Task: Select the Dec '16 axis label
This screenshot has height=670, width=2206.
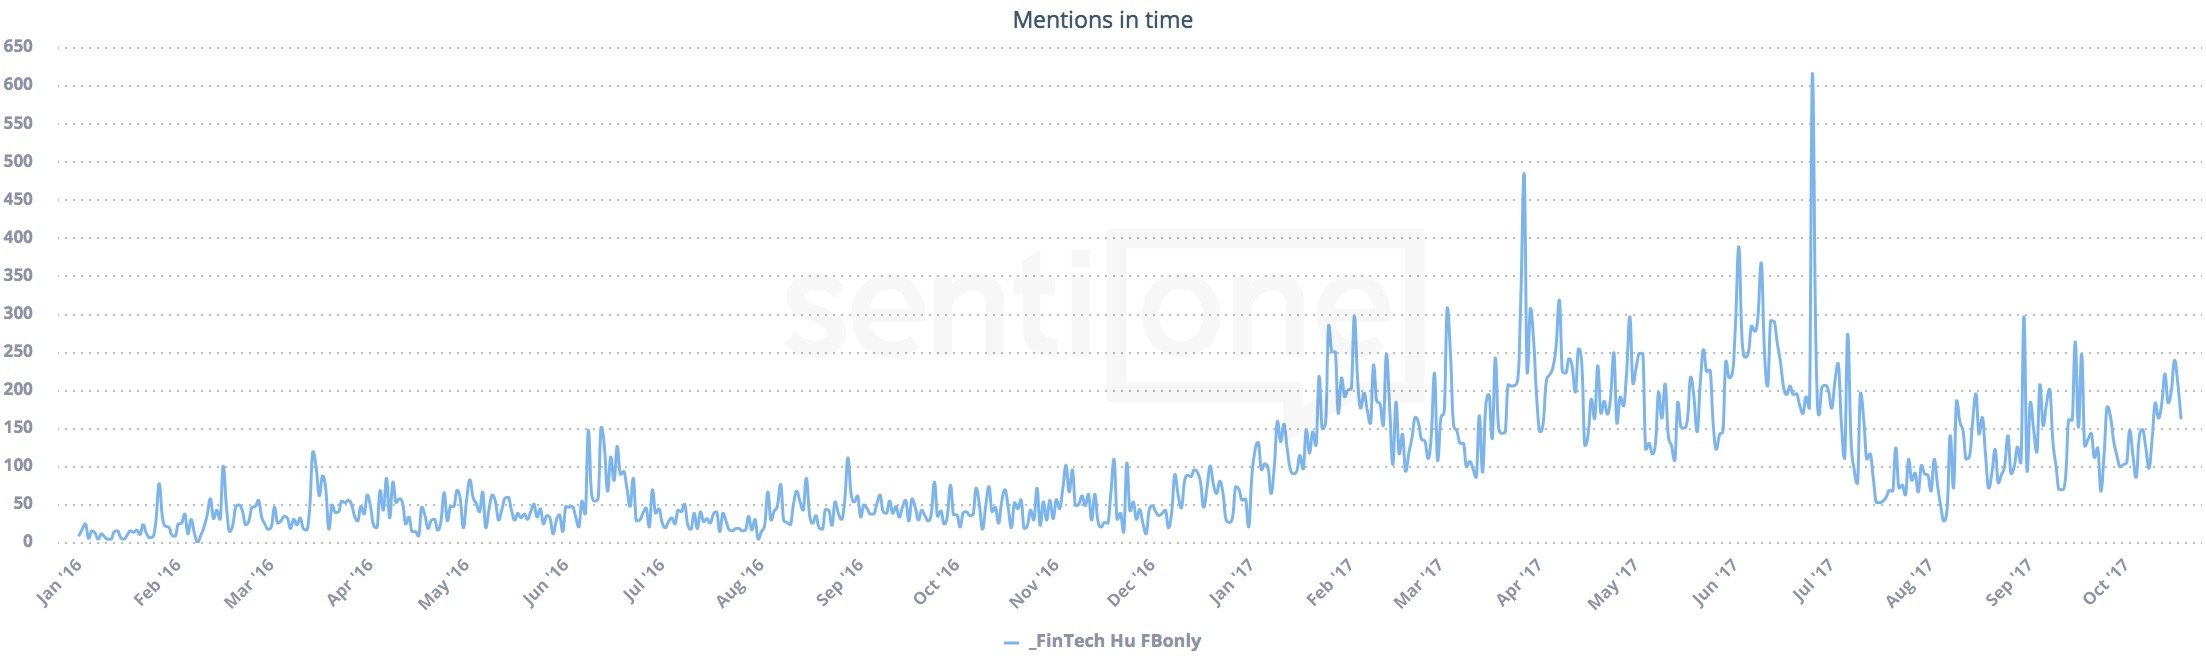Action: (x=1131, y=582)
